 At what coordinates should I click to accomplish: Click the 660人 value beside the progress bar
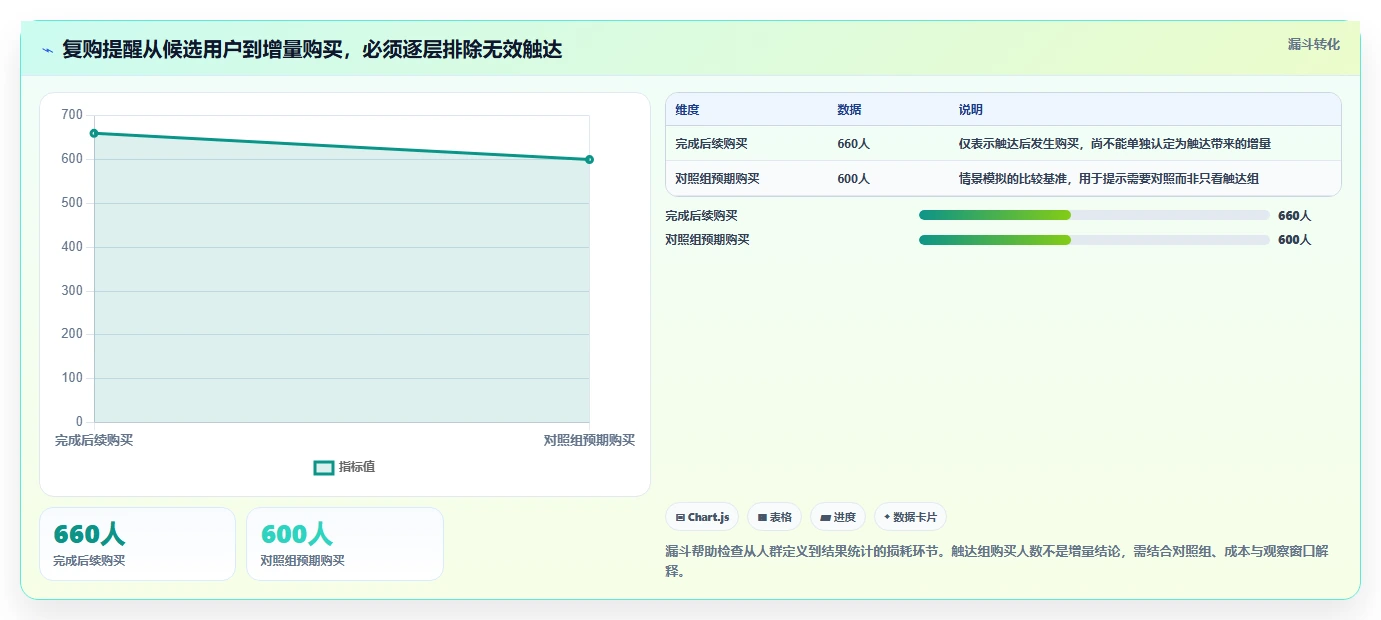coord(1294,216)
